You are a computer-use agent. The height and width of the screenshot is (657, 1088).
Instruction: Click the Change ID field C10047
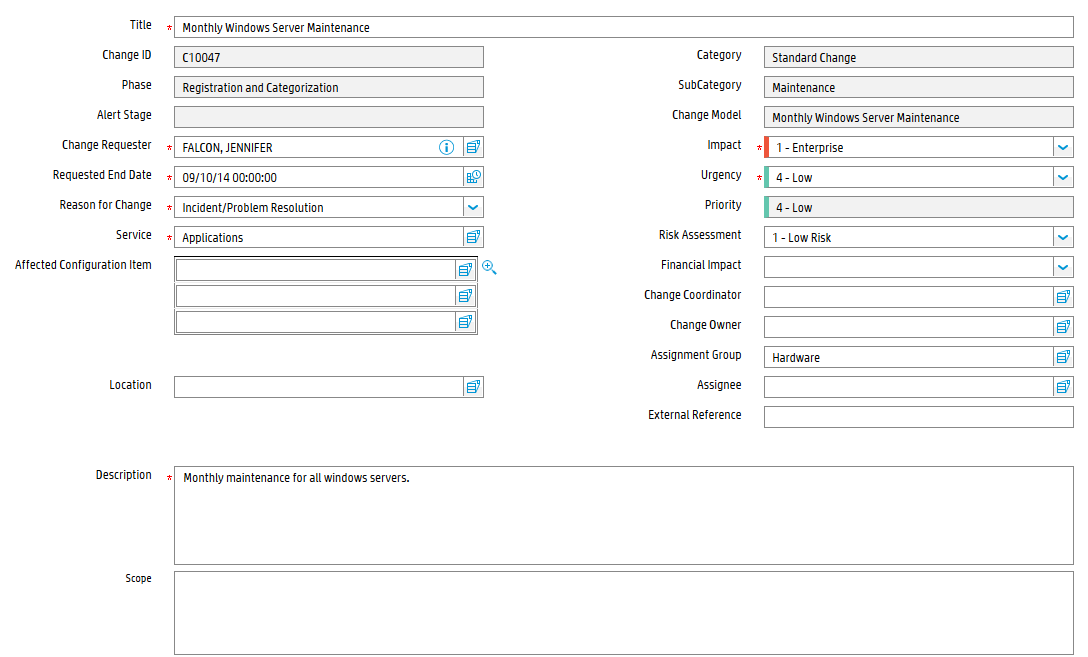point(328,57)
